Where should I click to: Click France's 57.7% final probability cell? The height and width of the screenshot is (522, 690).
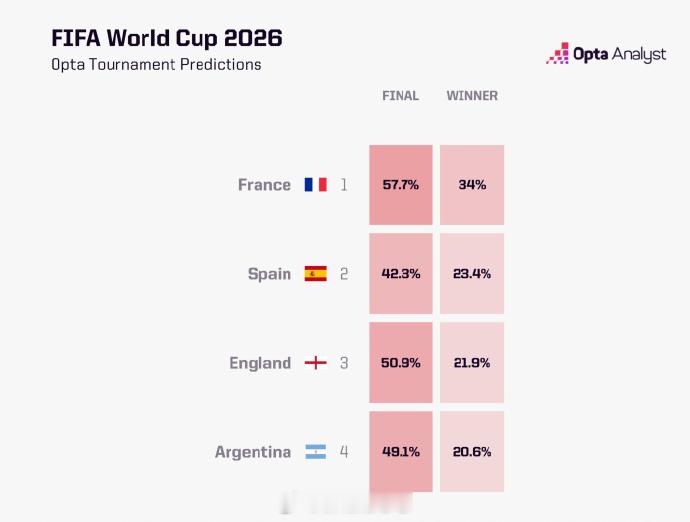click(x=401, y=185)
